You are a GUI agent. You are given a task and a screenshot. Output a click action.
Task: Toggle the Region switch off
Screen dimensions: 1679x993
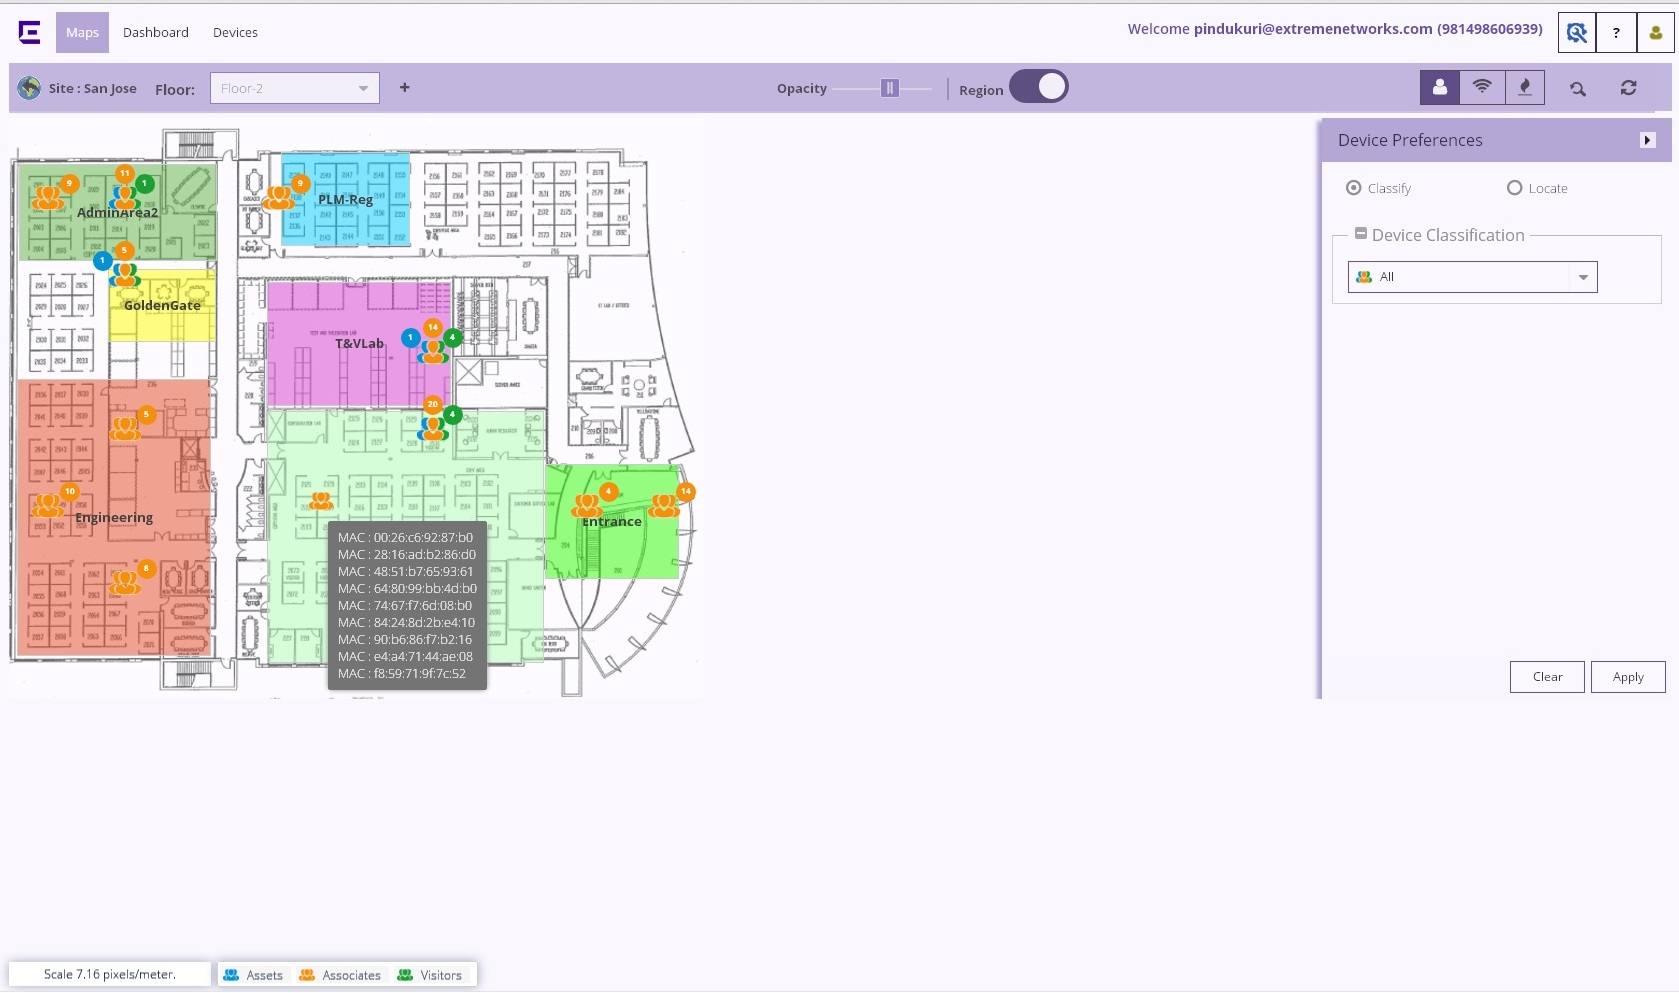[x=1038, y=87]
